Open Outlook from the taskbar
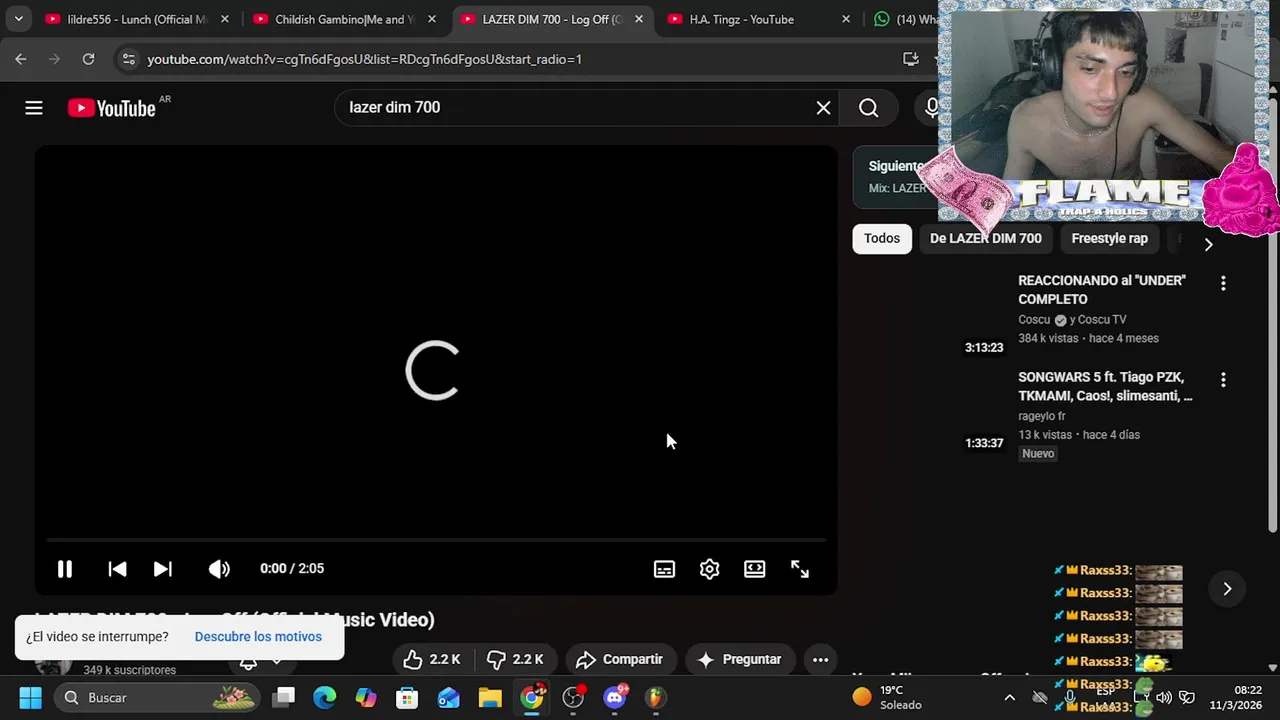Screen dimensions: 1280x720 click(448, 697)
